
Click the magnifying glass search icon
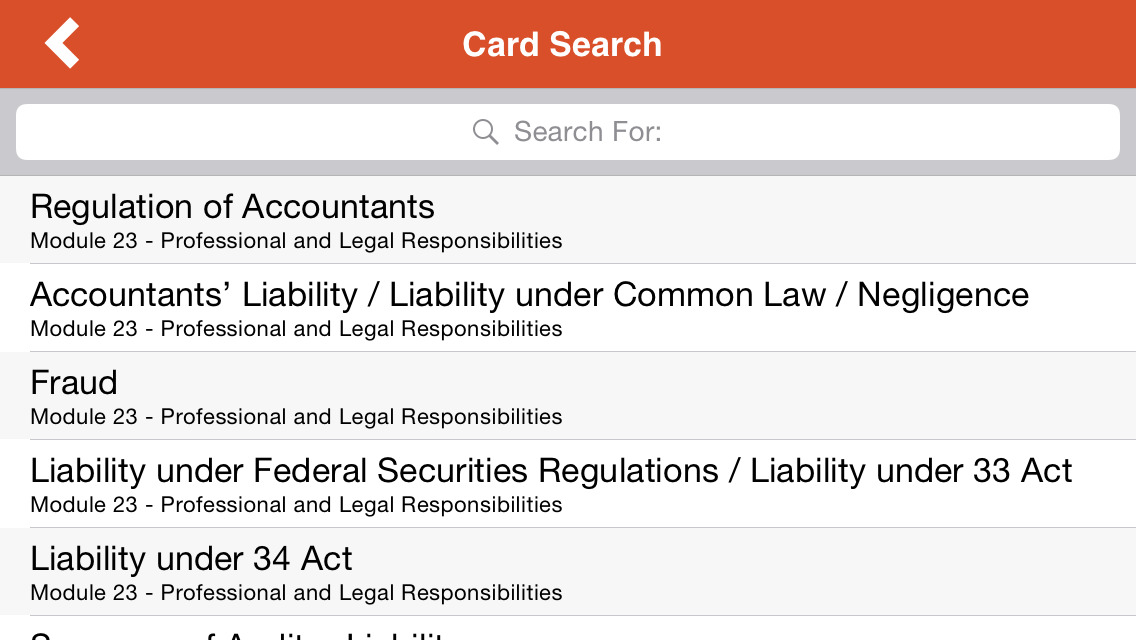tap(486, 132)
